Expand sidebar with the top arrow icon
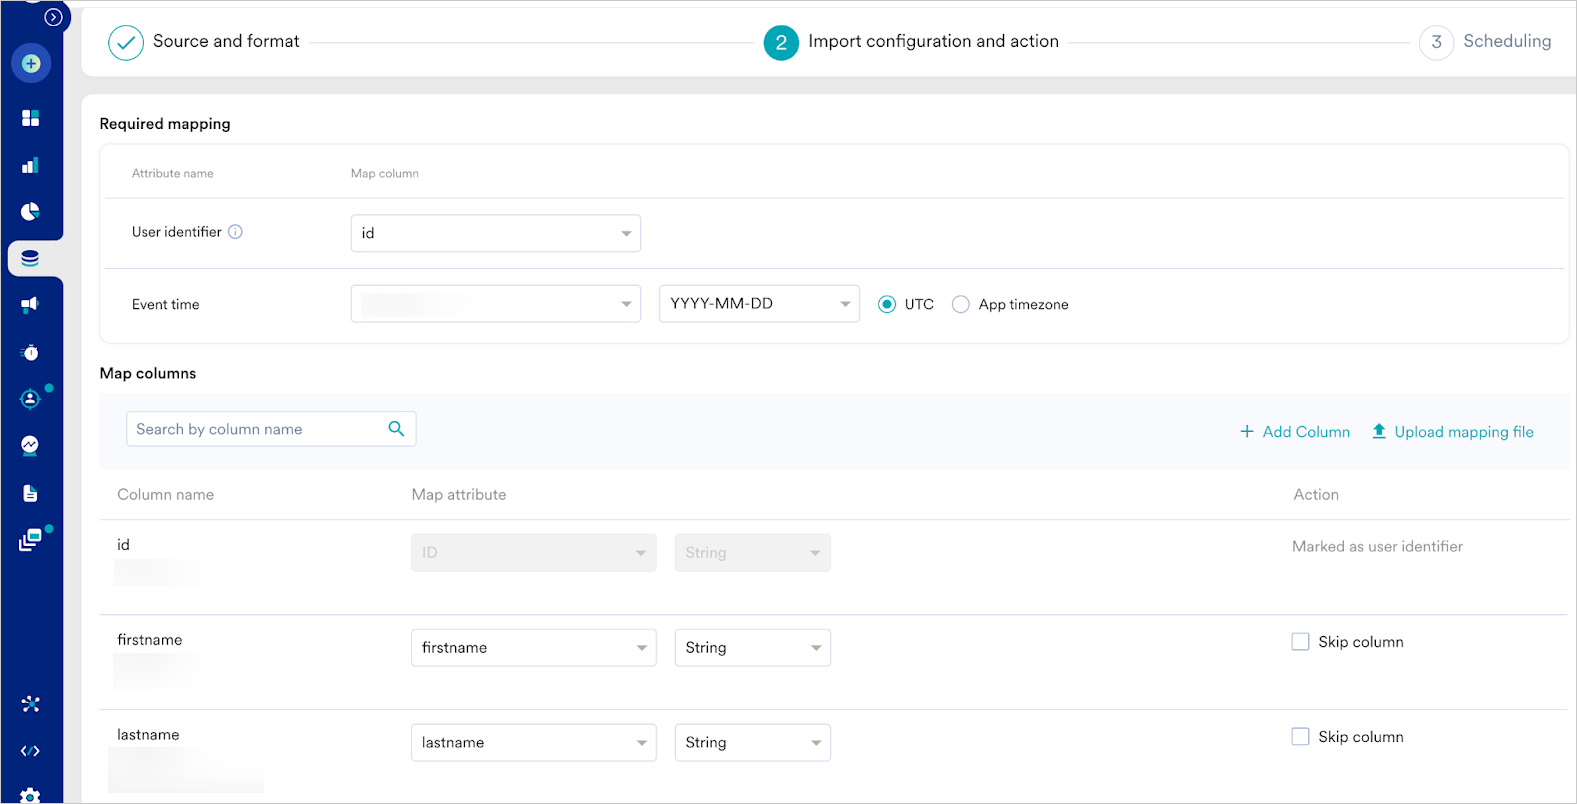Screen dimensions: 1577x804 point(54,17)
